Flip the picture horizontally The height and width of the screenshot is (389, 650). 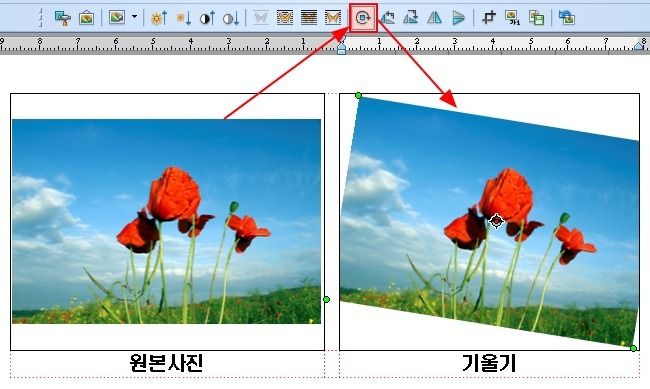coord(434,18)
